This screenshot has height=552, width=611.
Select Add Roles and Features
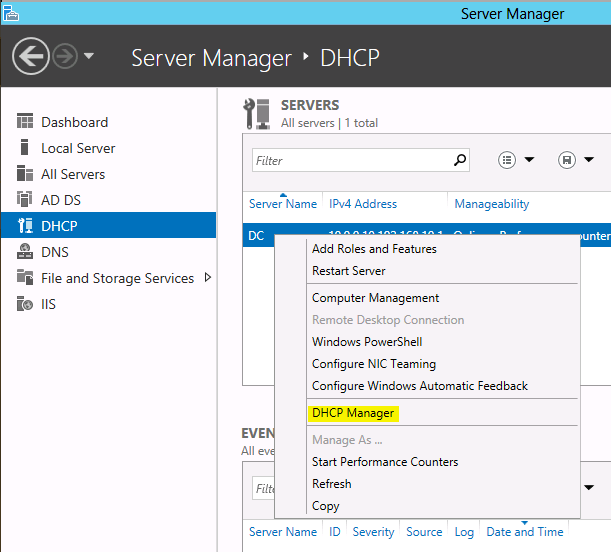tap(374, 249)
